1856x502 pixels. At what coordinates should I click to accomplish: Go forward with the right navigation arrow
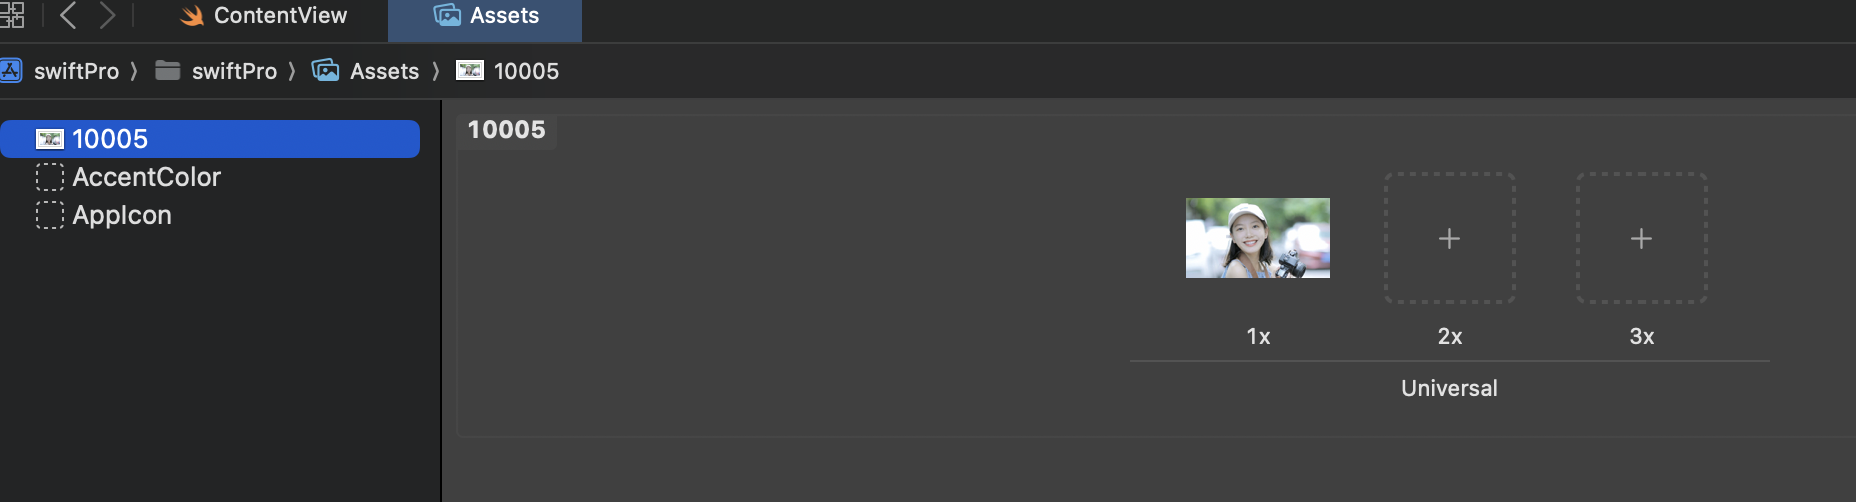click(x=107, y=15)
